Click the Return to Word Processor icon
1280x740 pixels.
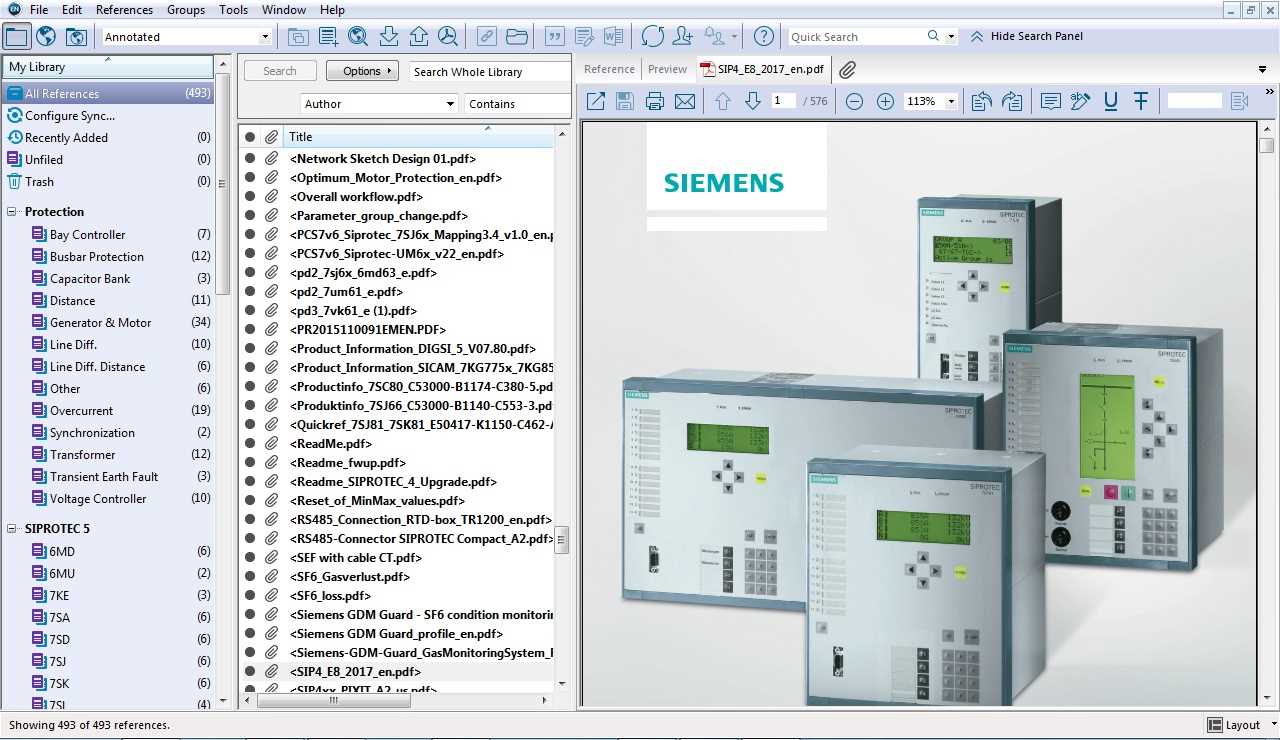click(x=614, y=37)
